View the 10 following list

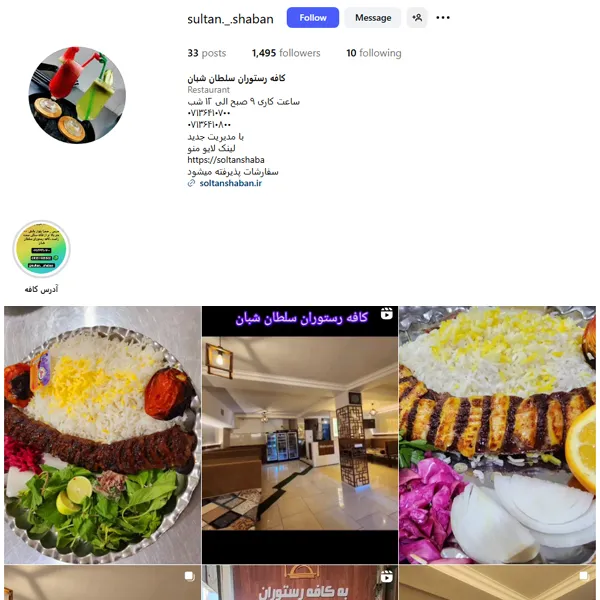(x=374, y=53)
